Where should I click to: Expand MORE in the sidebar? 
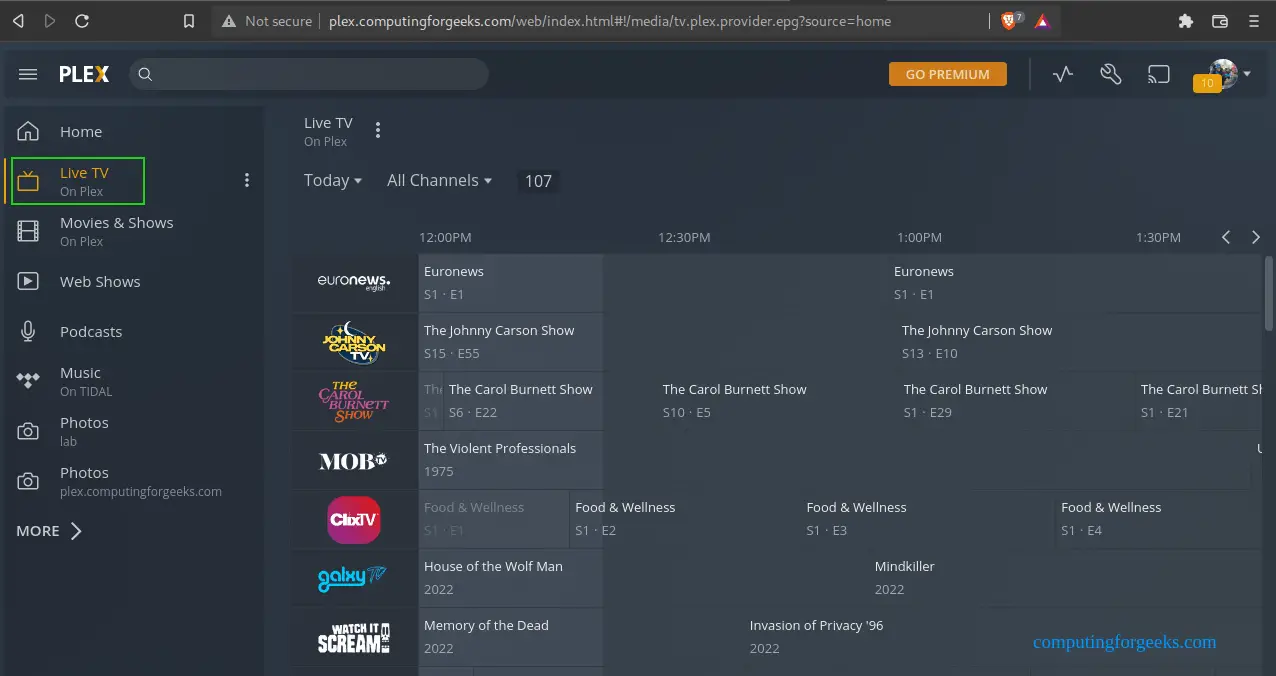coord(49,531)
